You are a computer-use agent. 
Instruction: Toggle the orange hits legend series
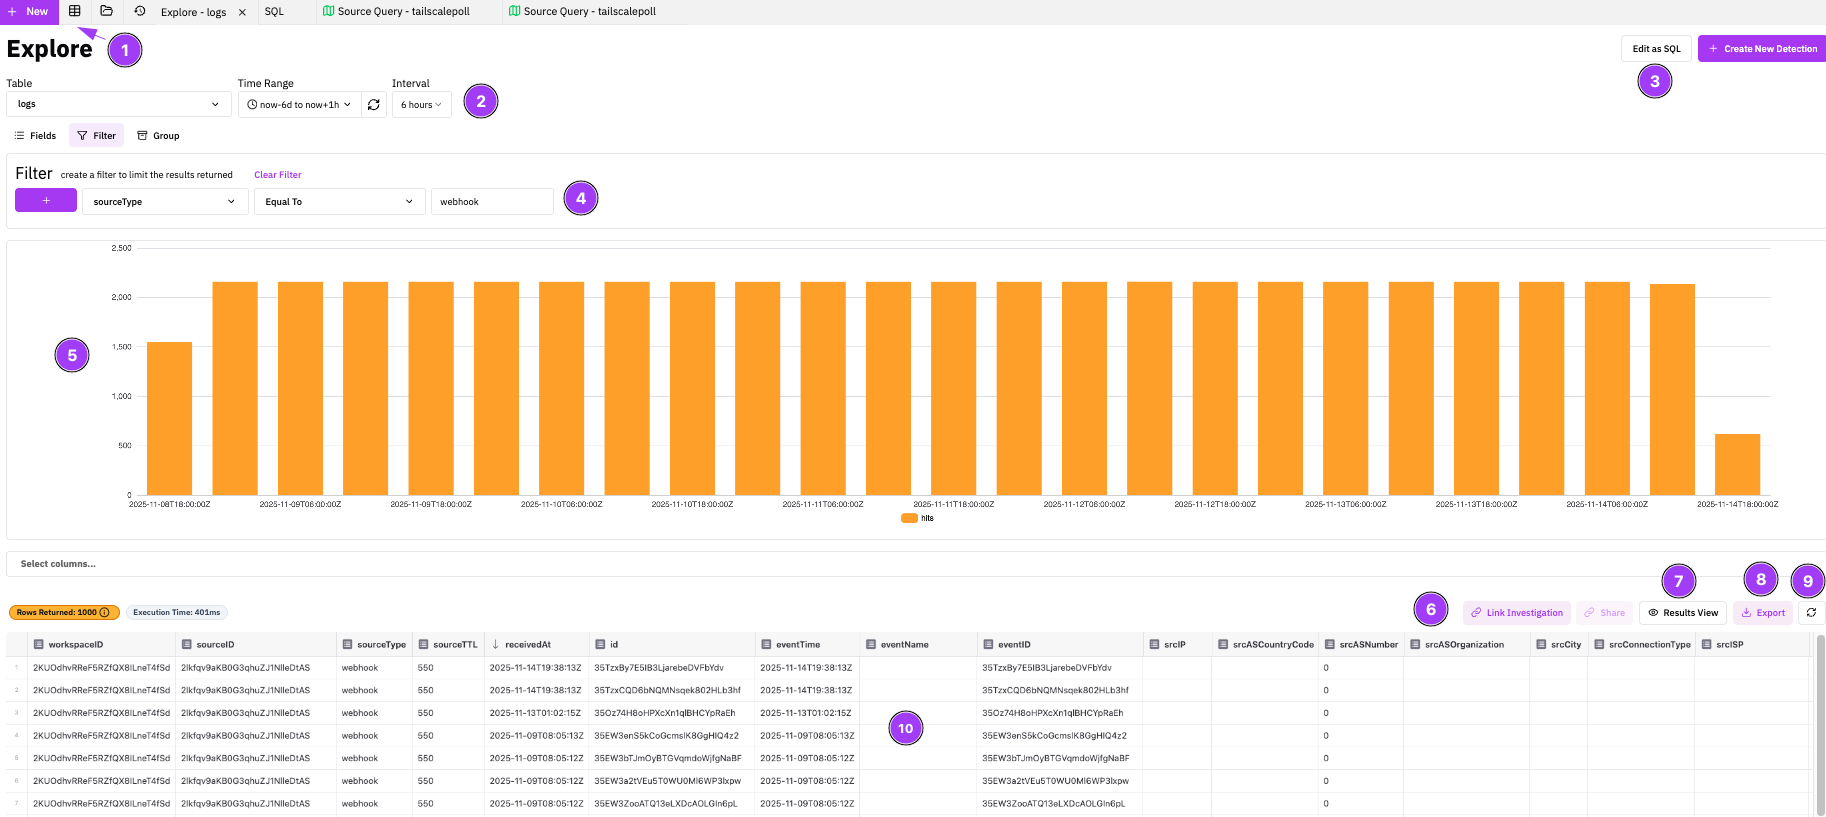click(917, 518)
